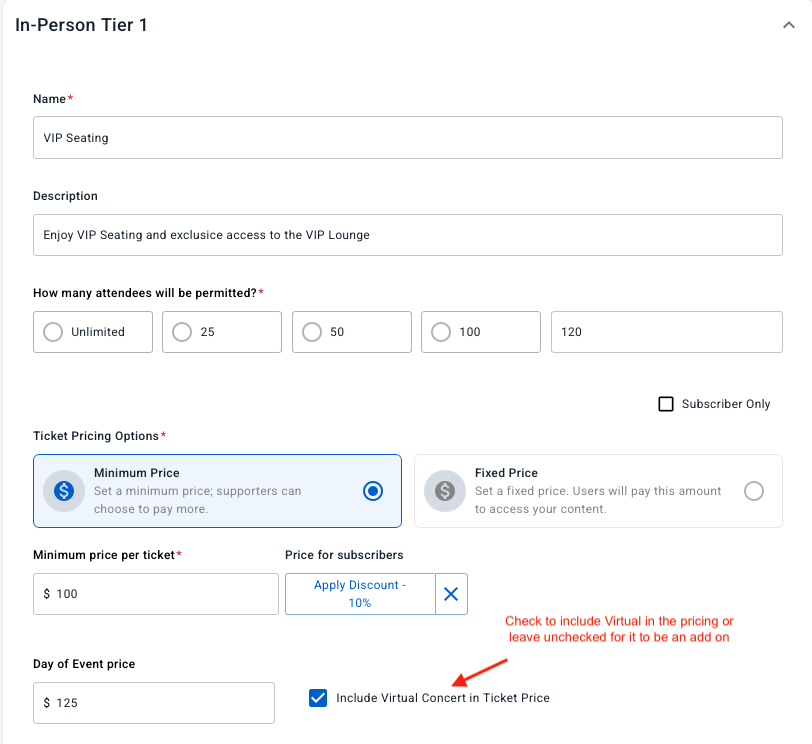Pick the 100 attendees radio option
812x744 pixels.
point(441,332)
